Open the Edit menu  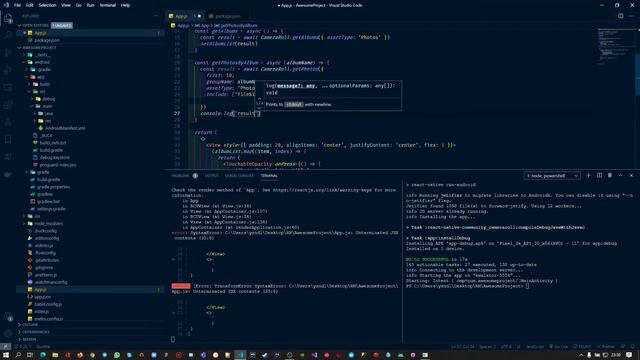click(x=29, y=5)
